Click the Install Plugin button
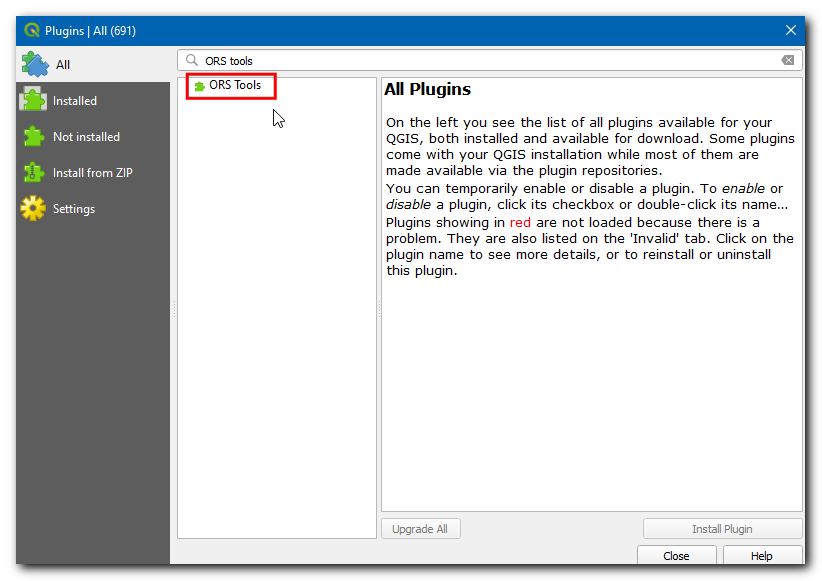 [x=722, y=529]
